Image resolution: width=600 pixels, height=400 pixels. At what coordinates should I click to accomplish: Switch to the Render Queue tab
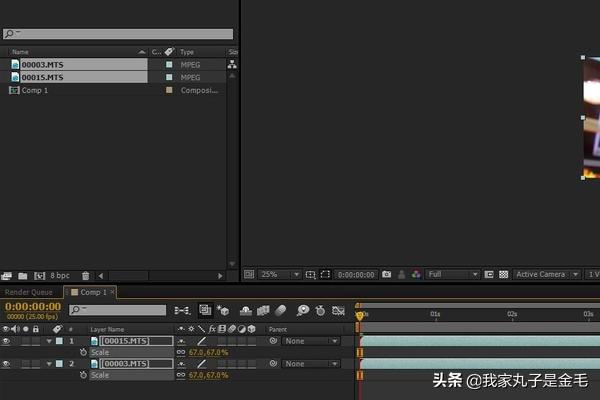point(29,292)
